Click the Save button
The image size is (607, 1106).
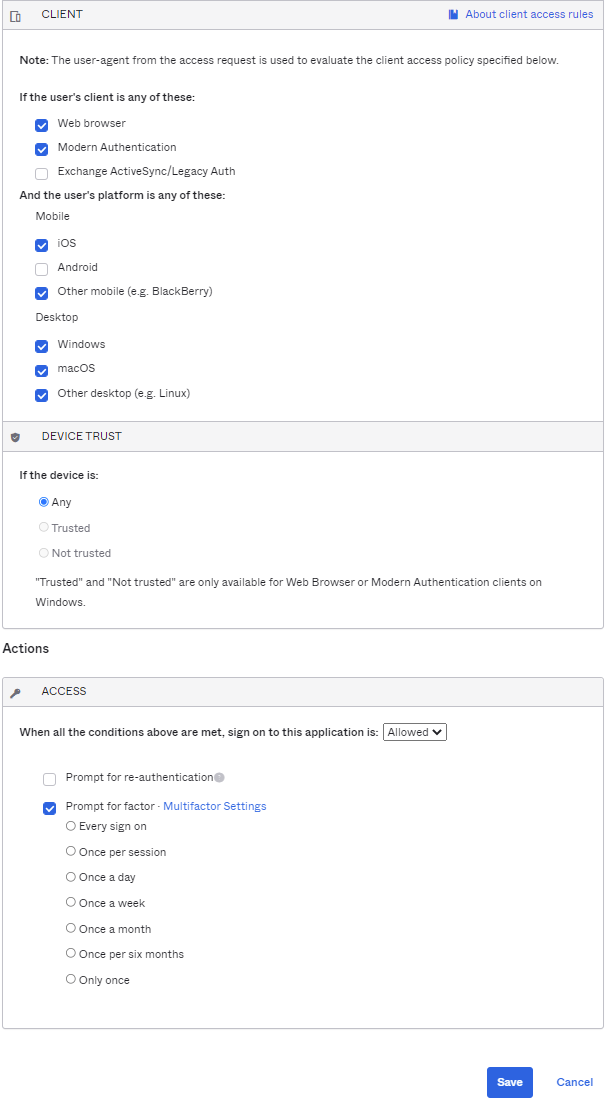[x=509, y=1082]
